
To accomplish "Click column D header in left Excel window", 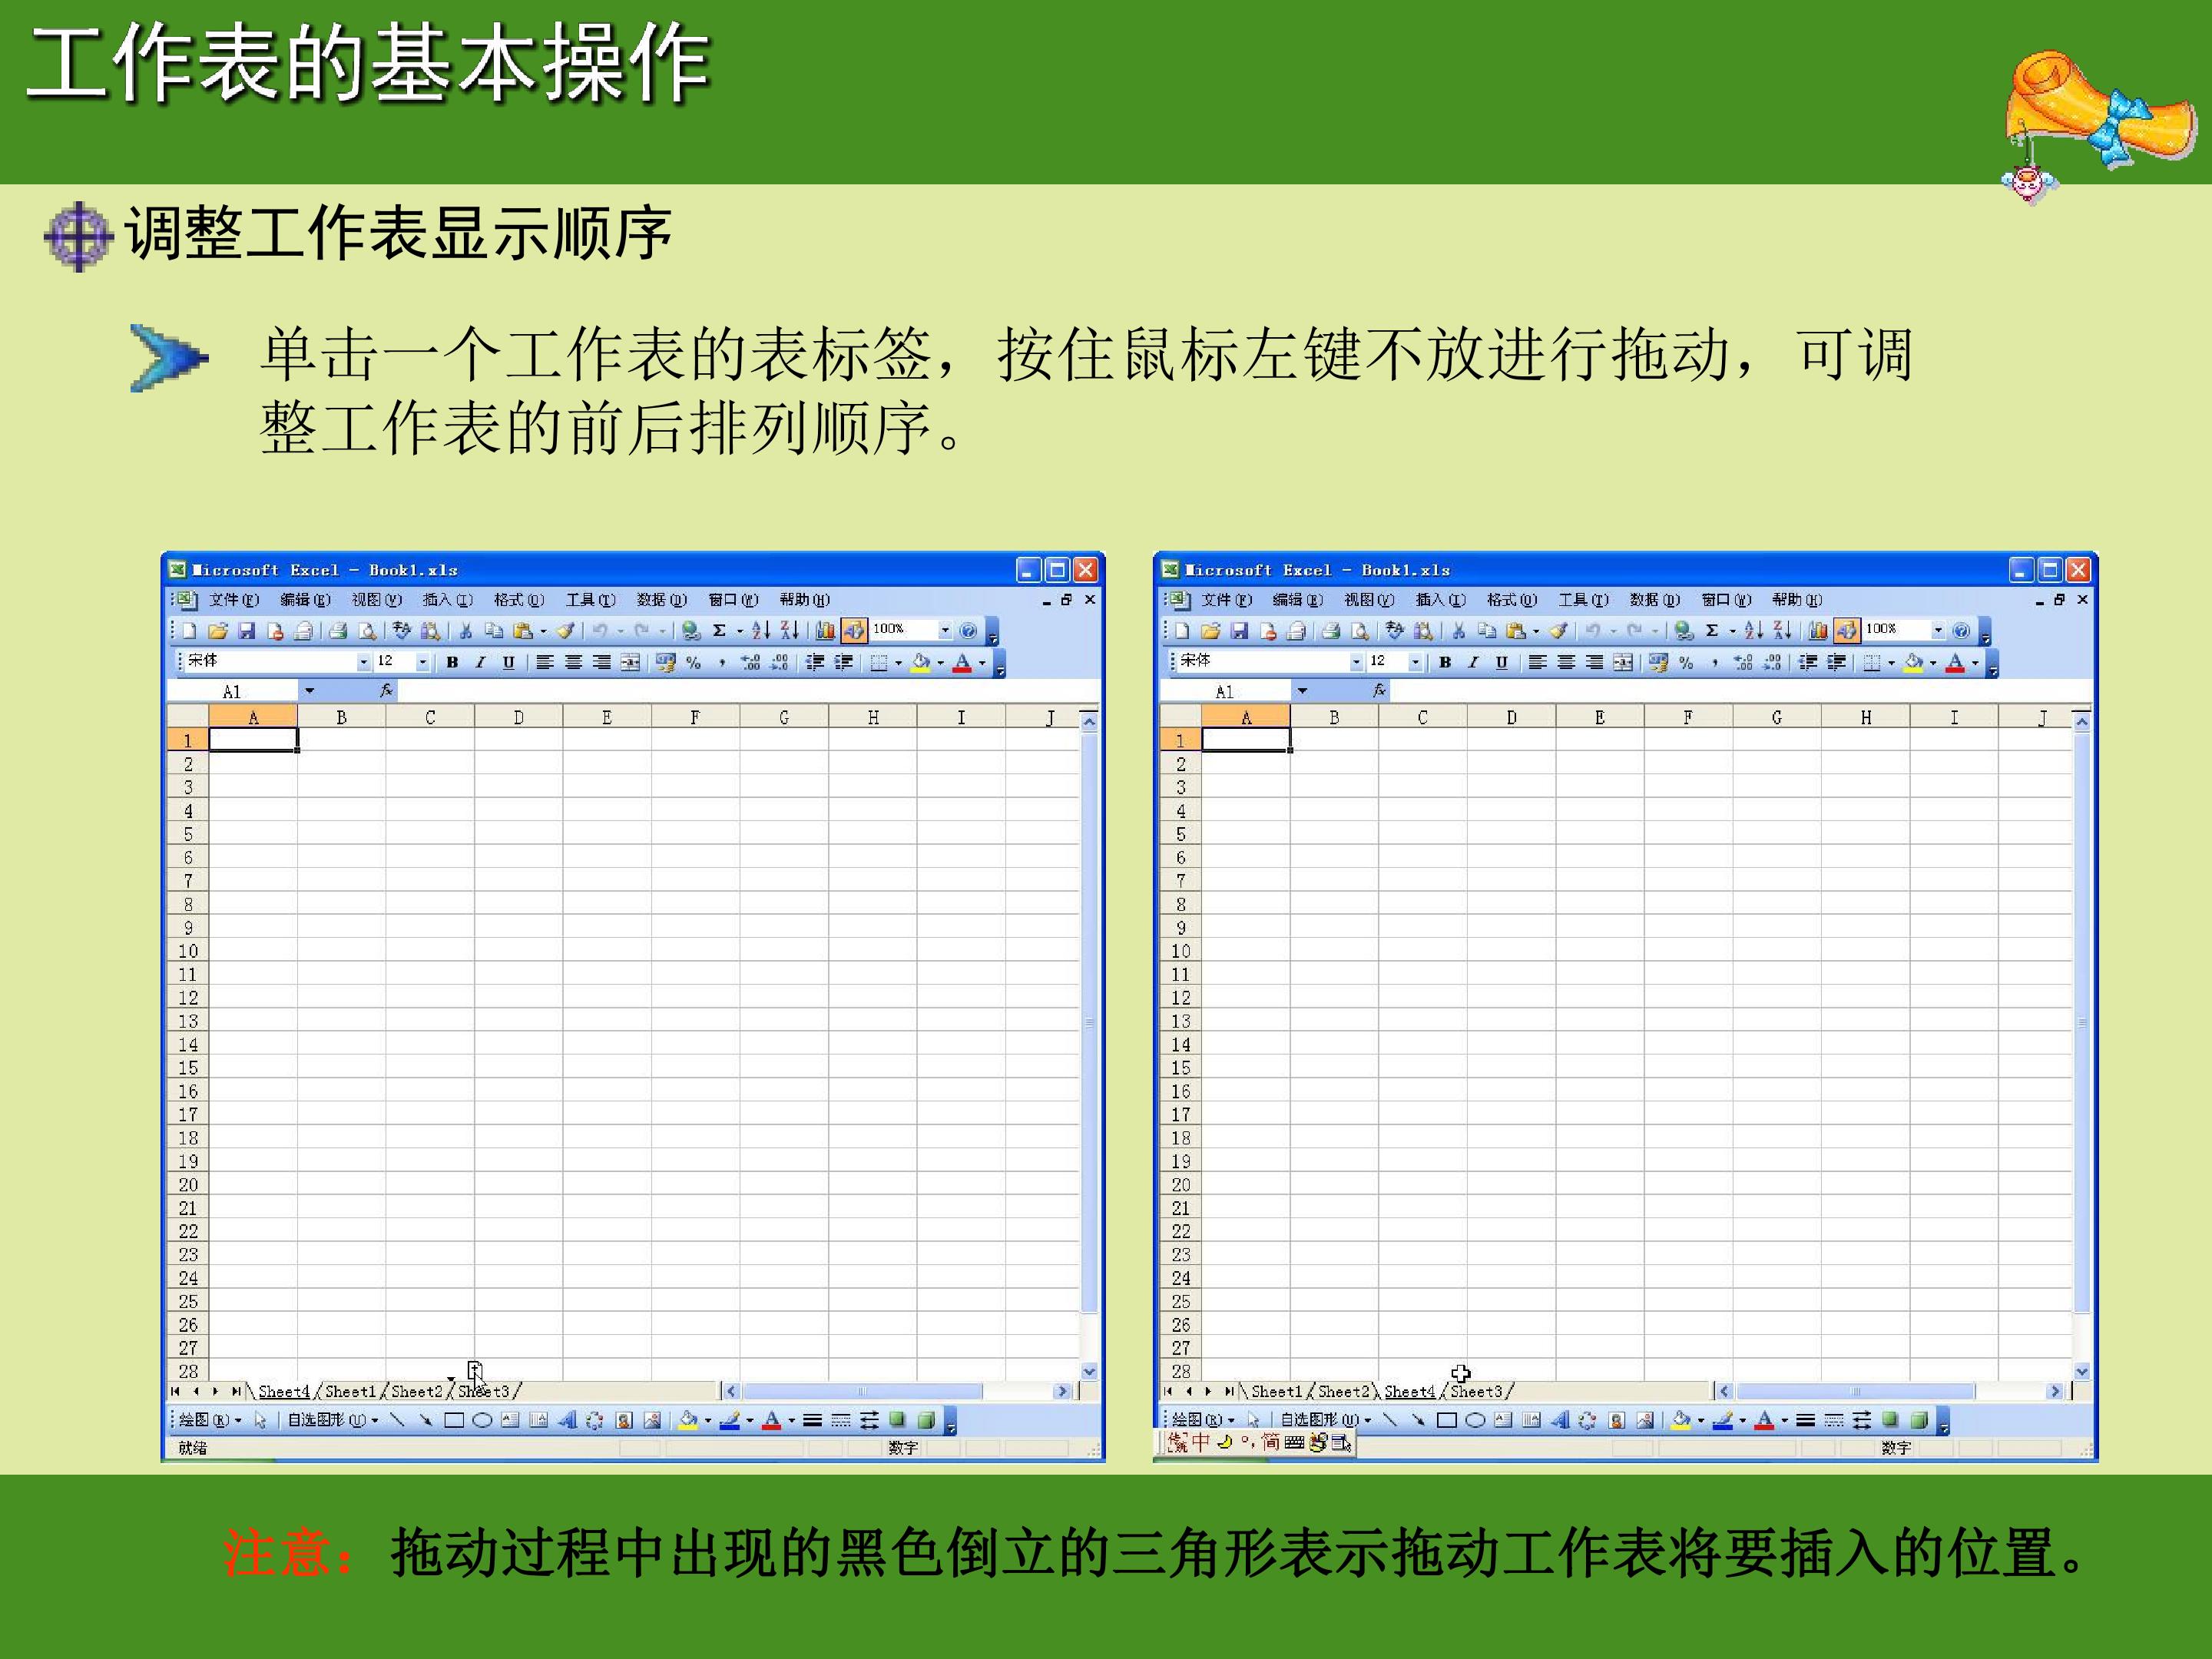I will (518, 717).
